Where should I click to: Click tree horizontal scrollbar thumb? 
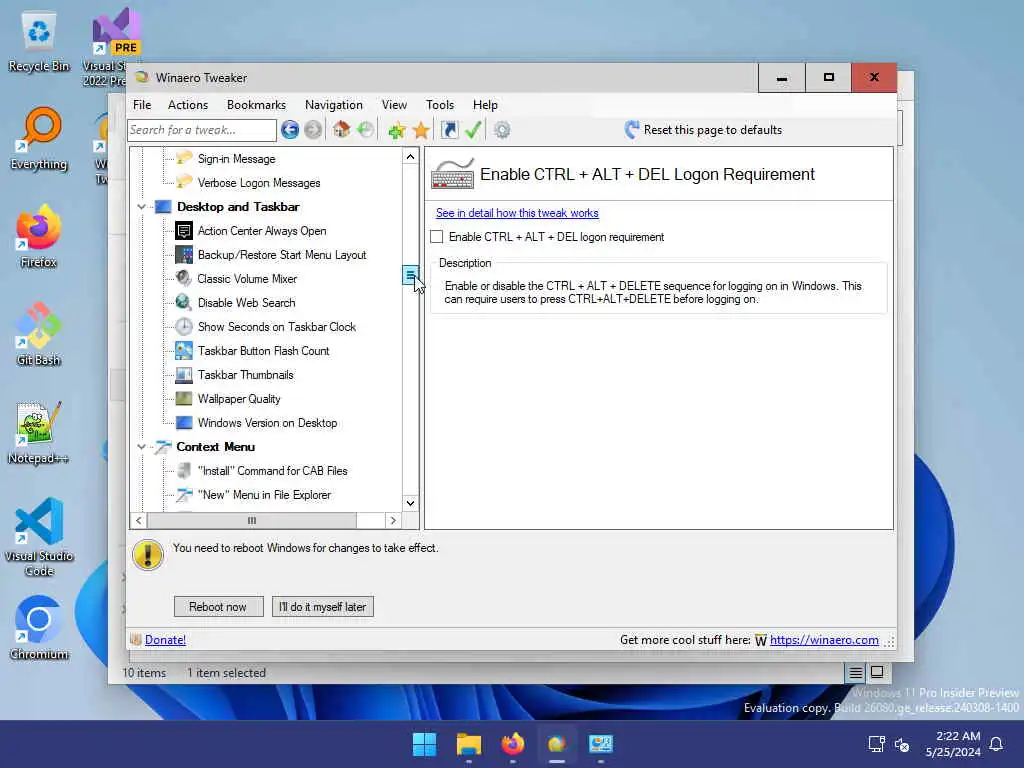(252, 520)
